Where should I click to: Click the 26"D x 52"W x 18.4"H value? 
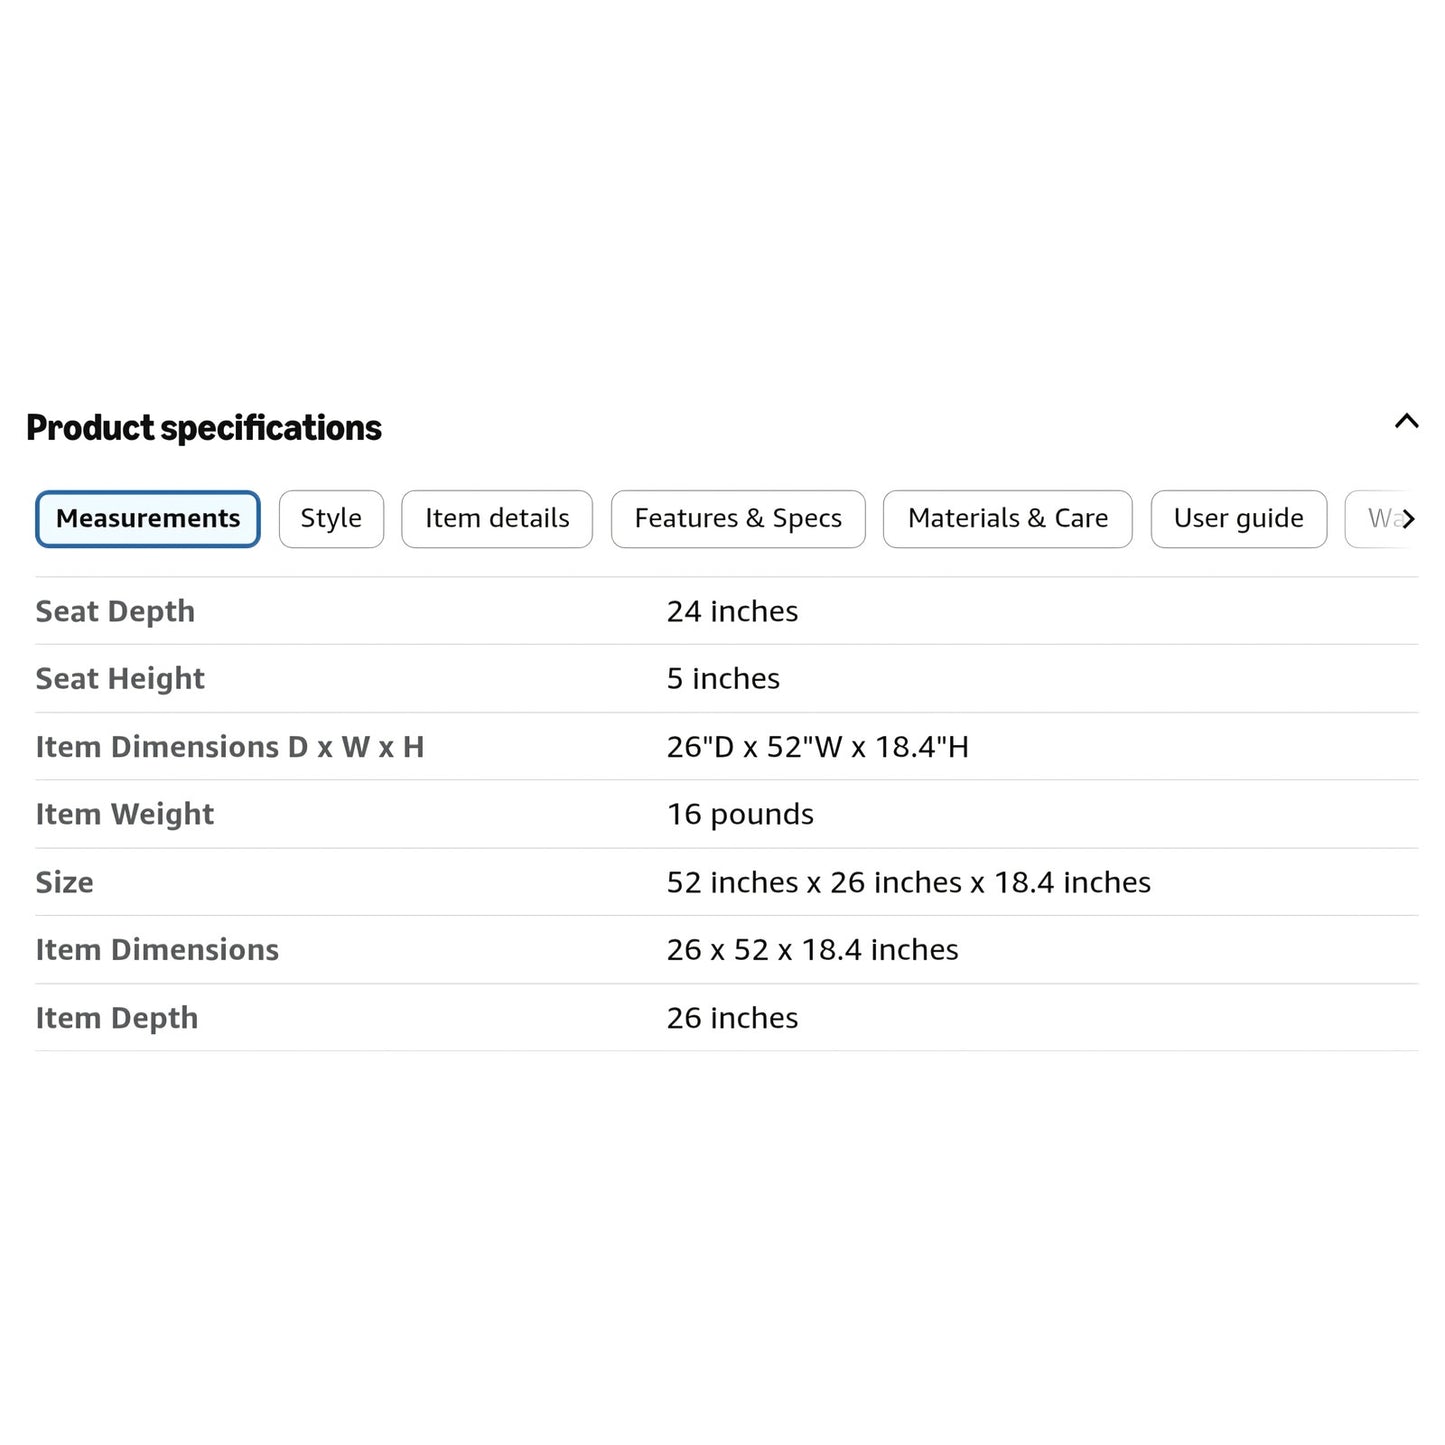[x=818, y=747]
